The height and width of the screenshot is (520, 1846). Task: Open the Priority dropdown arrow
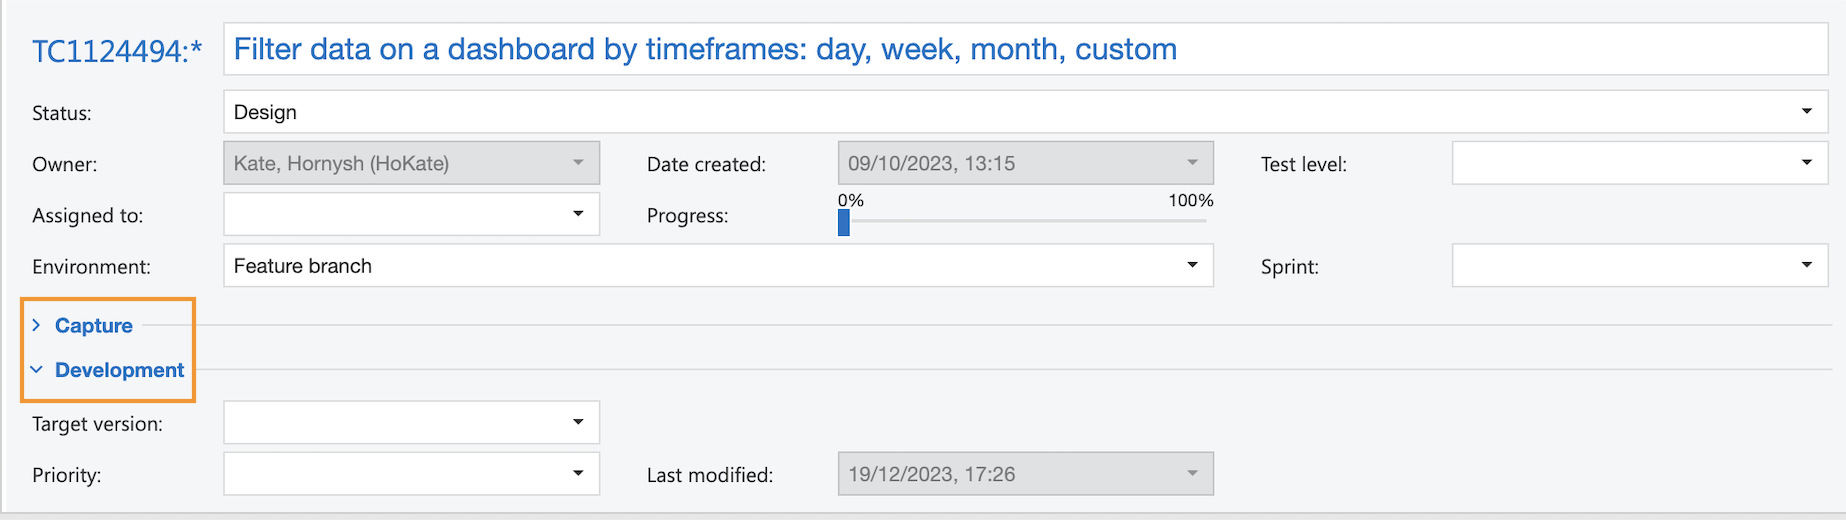pyautogui.click(x=578, y=473)
